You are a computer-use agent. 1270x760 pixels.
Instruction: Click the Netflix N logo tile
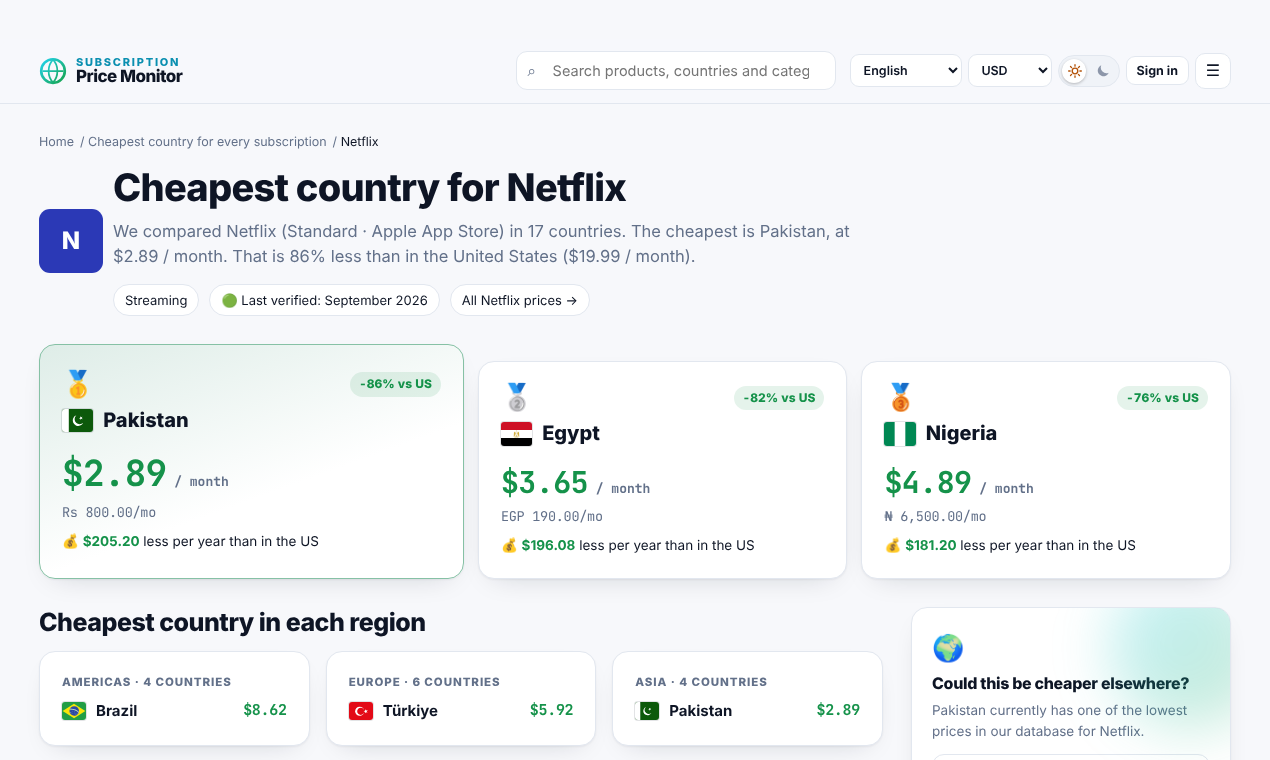[71, 241]
